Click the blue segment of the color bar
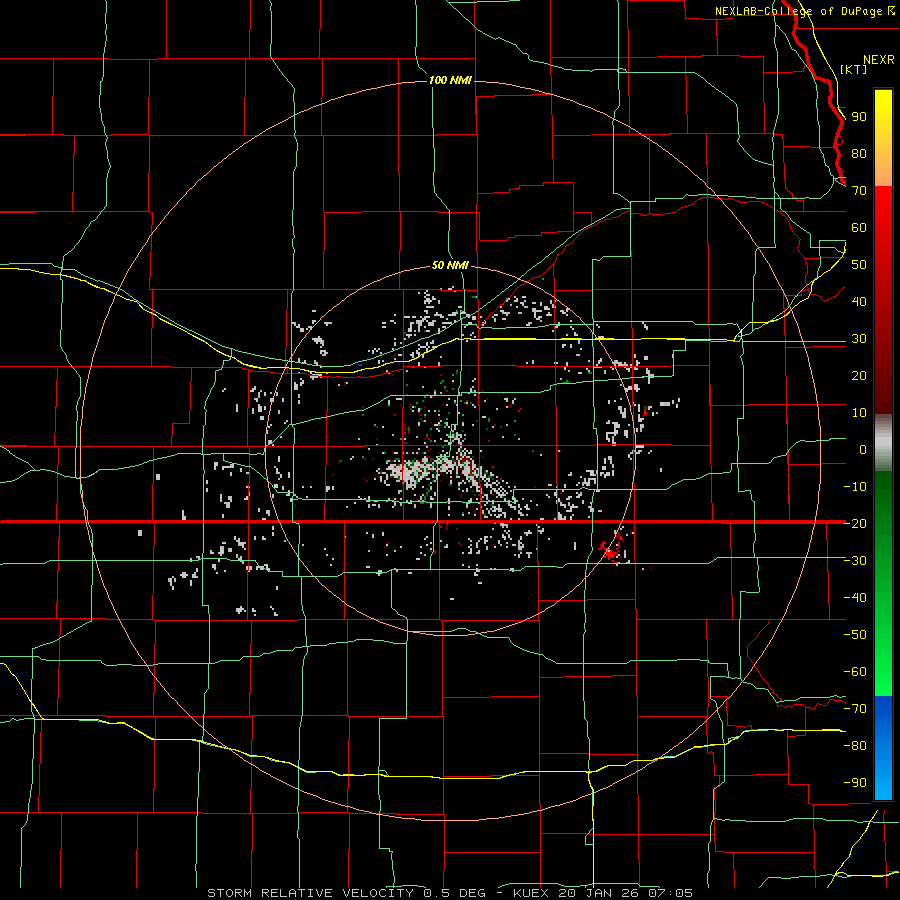Image resolution: width=900 pixels, height=900 pixels. (883, 748)
